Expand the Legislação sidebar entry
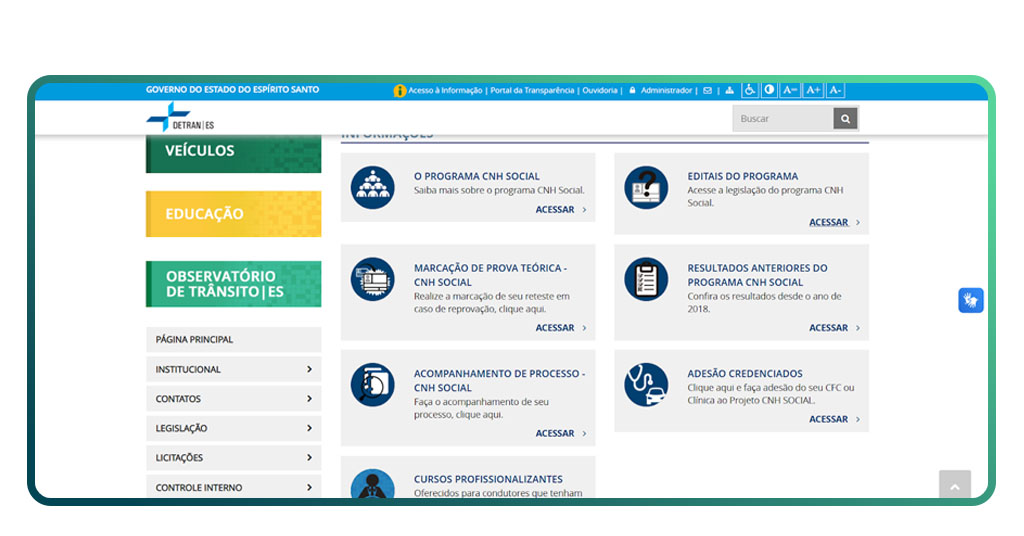The image size is (1024, 536). point(233,428)
